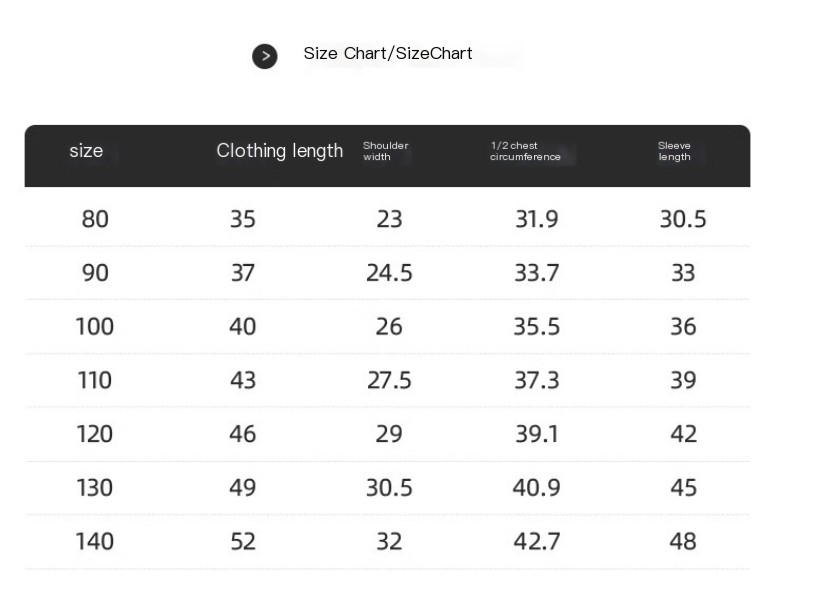Select the size 100 row label
The width and height of the screenshot is (837, 615).
coord(95,327)
